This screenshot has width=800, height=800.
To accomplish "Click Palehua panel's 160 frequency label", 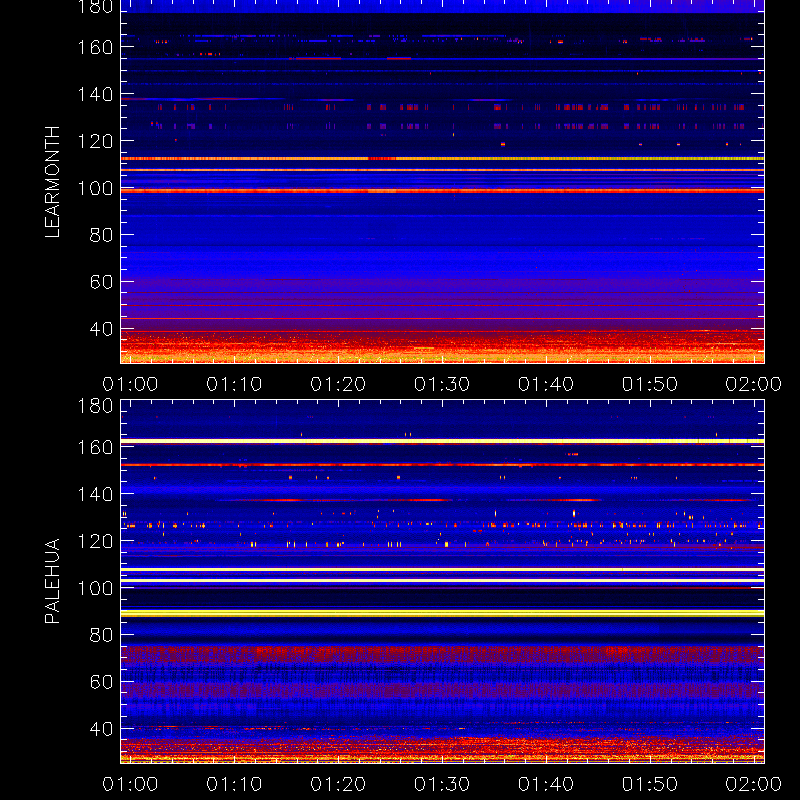I will (95, 447).
